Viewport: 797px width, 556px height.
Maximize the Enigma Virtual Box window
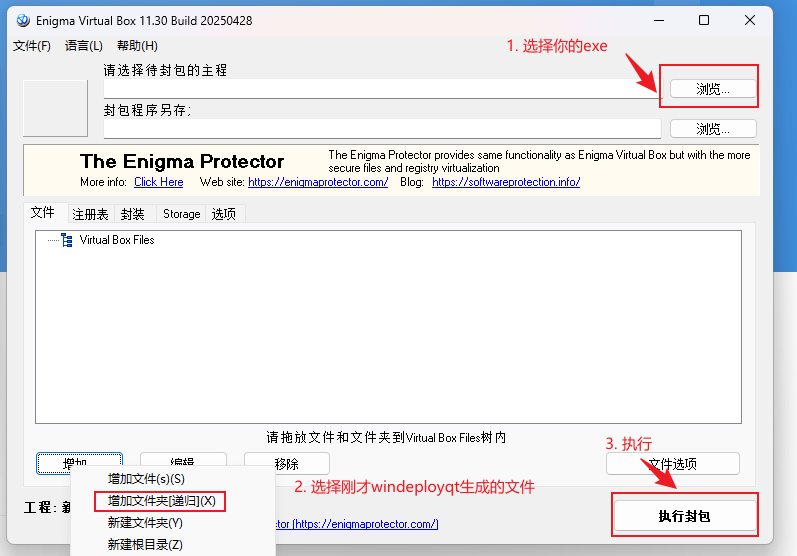[x=704, y=20]
